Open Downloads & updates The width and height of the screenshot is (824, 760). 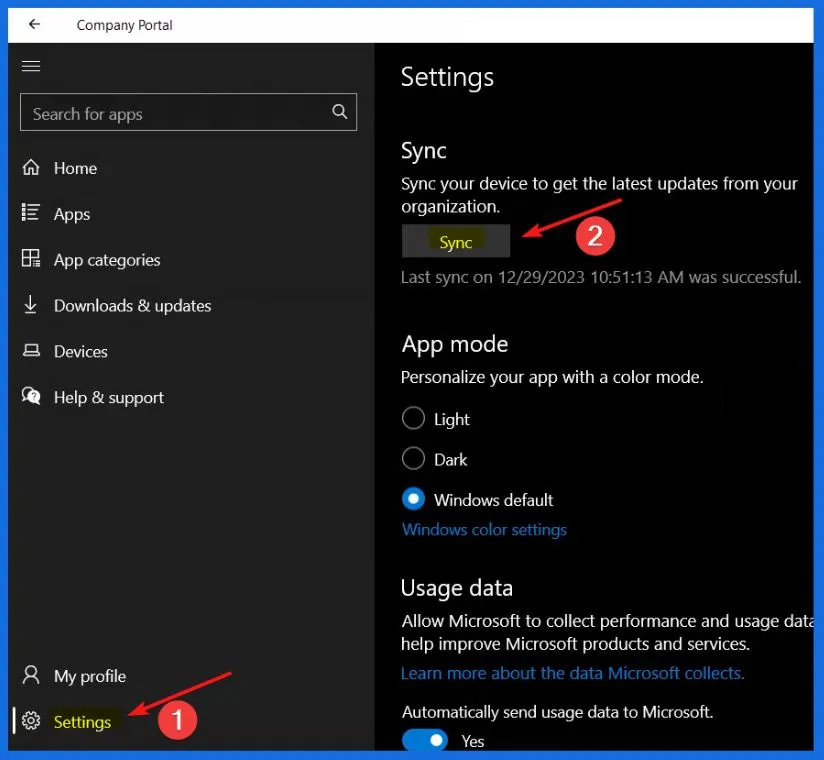click(132, 306)
